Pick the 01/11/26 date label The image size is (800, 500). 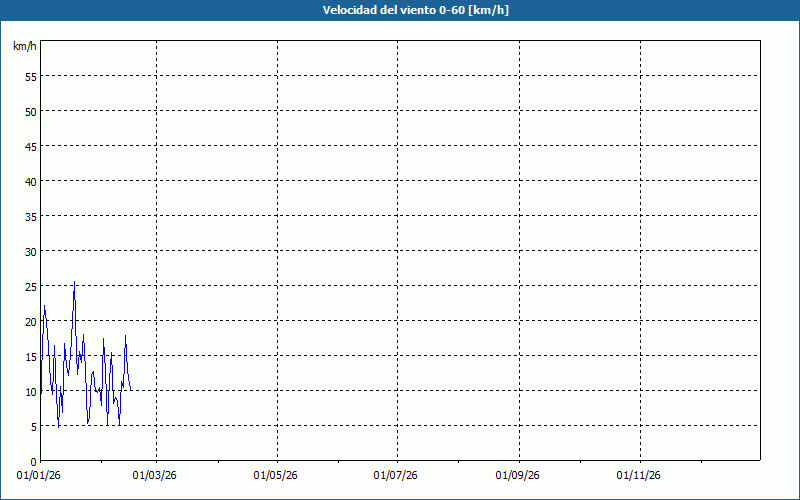pyautogui.click(x=639, y=475)
